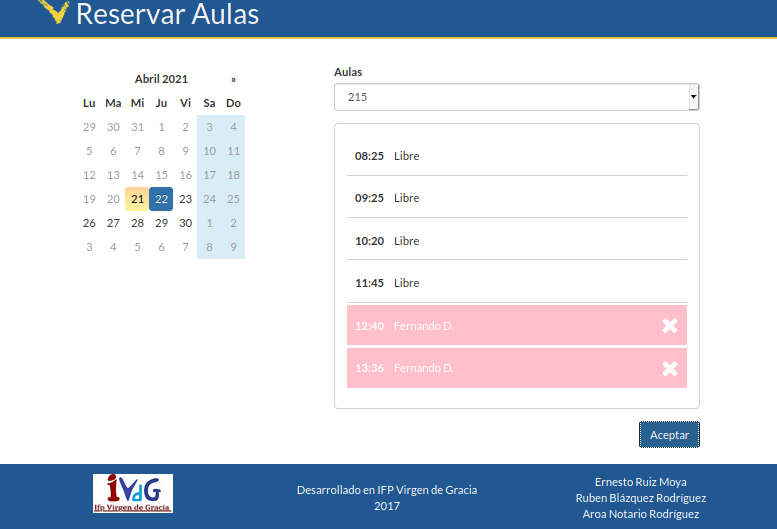
Task: Select day 27 in the calendar
Action: tap(113, 223)
